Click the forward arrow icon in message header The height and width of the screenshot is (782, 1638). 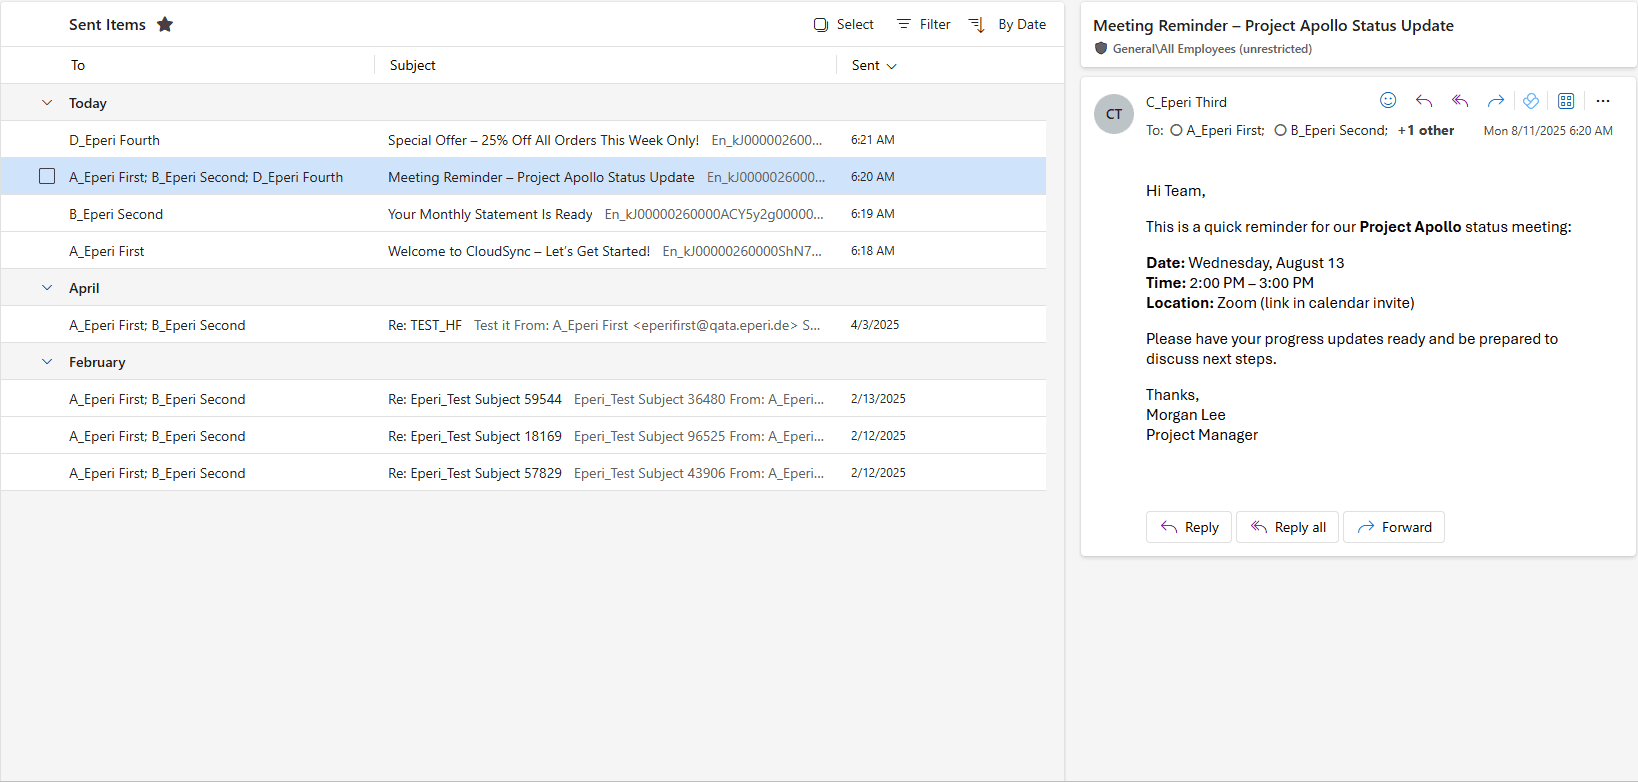coord(1496,100)
